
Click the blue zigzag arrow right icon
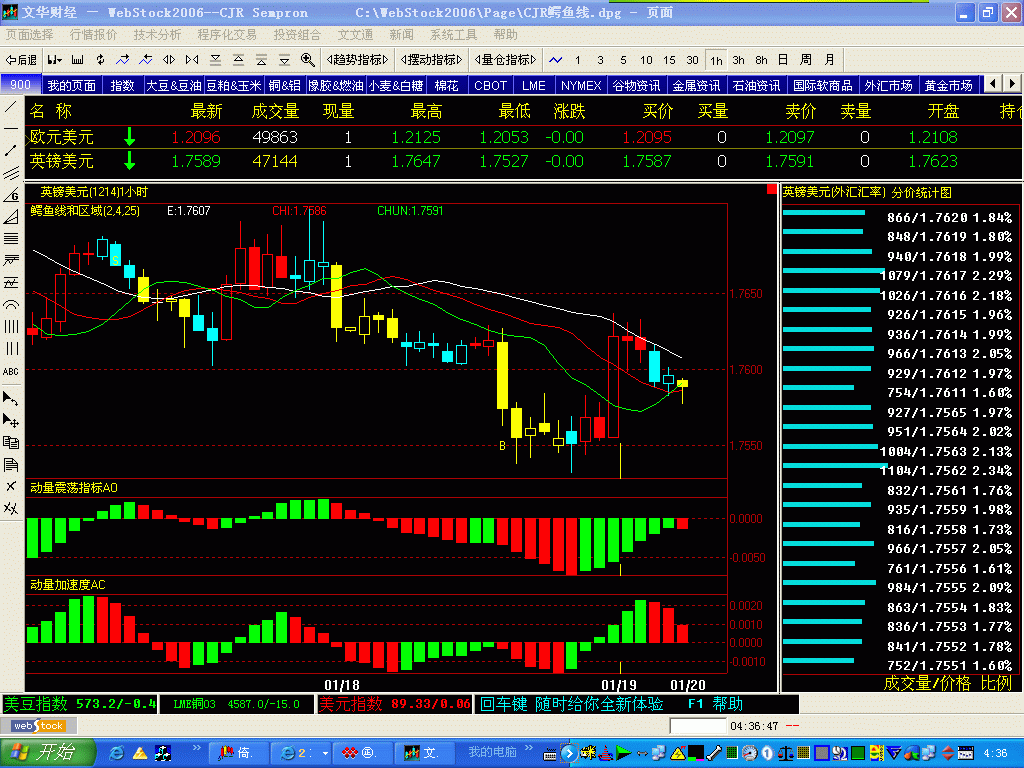(123, 60)
